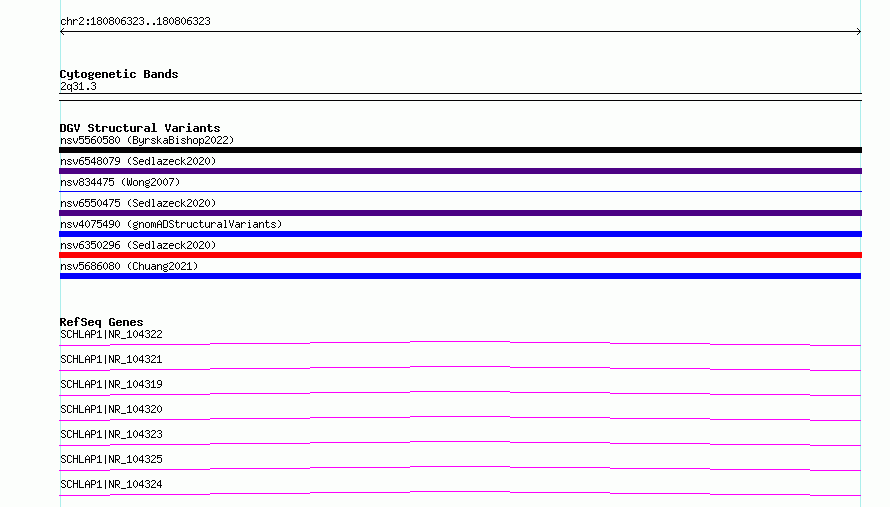Open variant nsv5686080 (Chuang2021) label
This screenshot has width=890, height=507.
129,266
